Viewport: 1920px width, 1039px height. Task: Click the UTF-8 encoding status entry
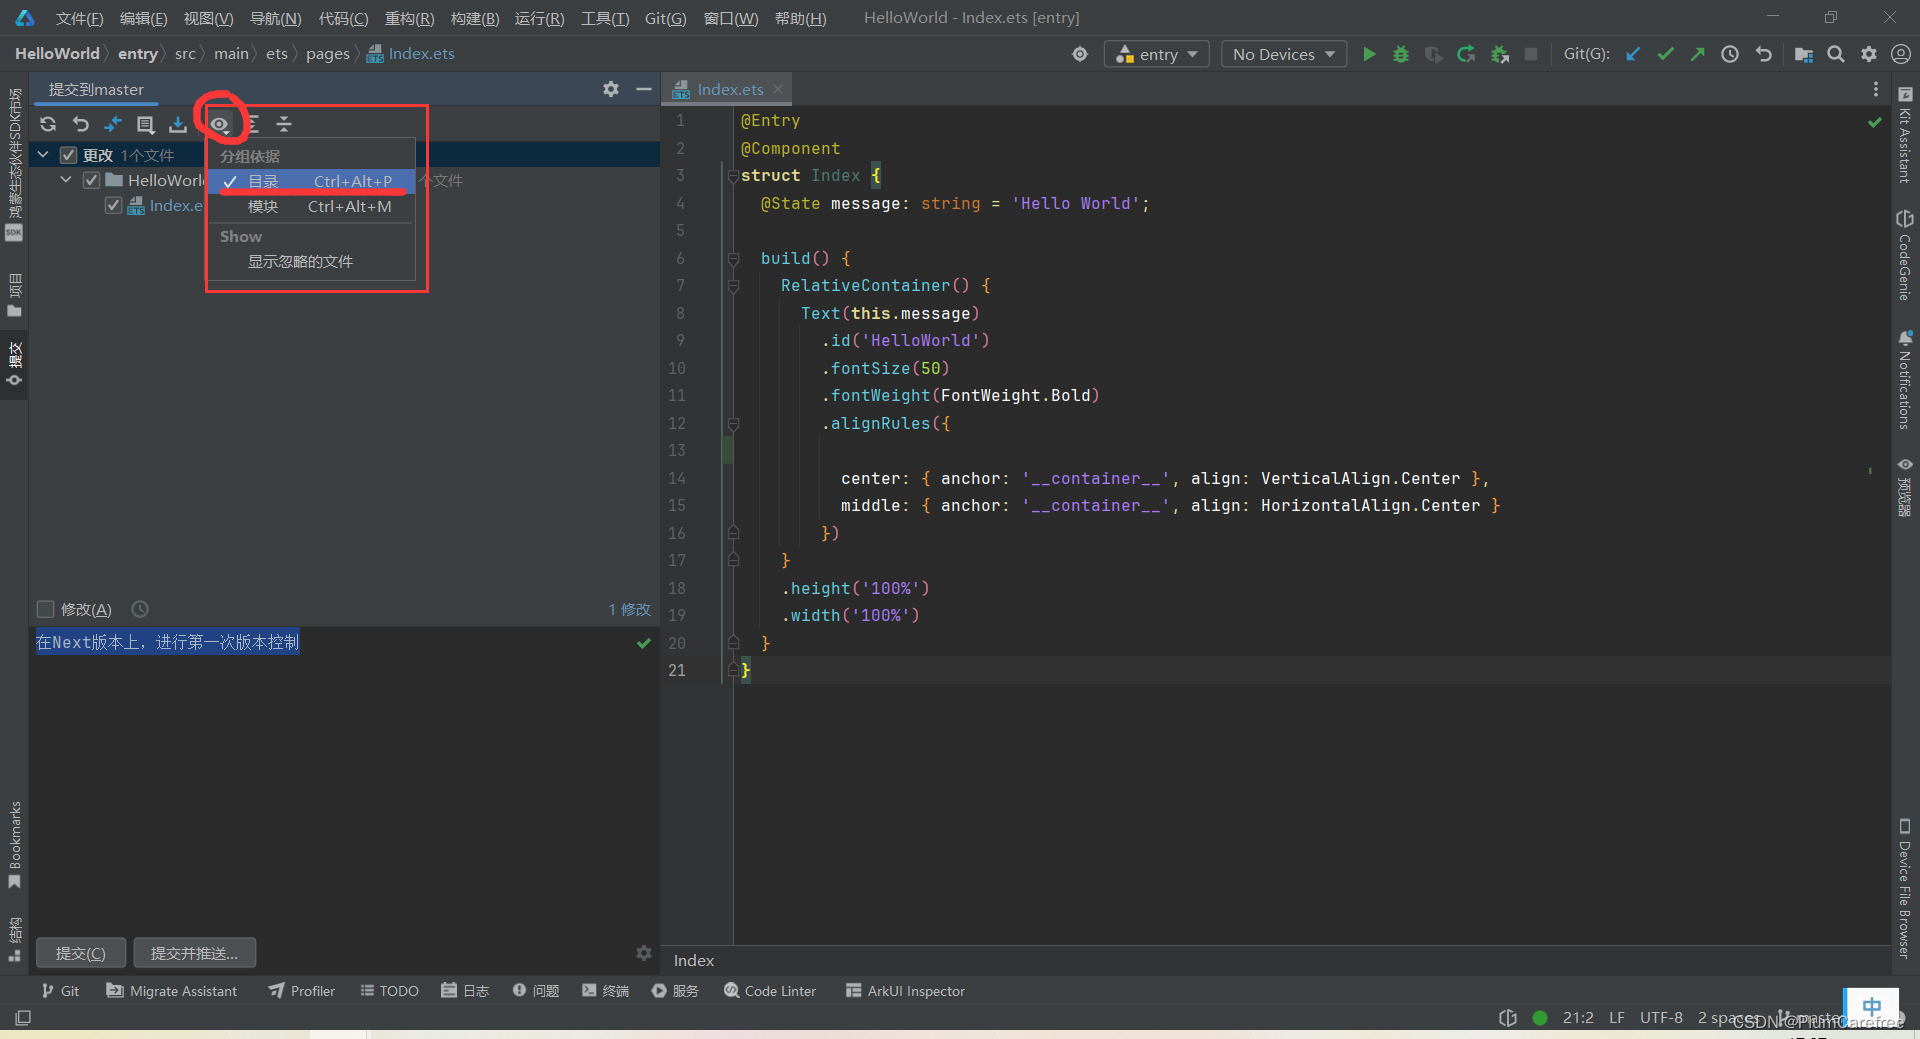tap(1661, 1017)
